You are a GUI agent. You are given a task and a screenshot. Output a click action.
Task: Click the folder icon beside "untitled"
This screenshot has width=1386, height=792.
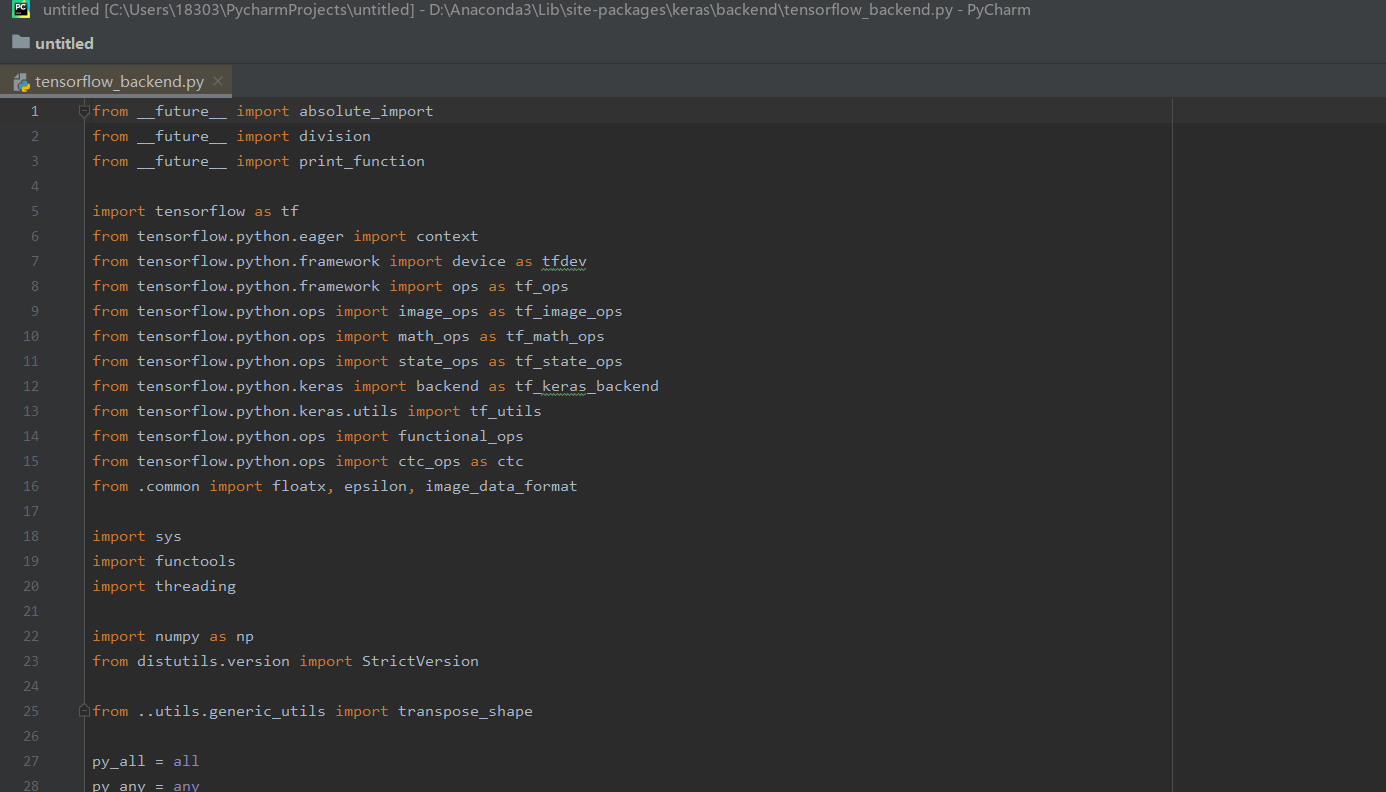20,43
